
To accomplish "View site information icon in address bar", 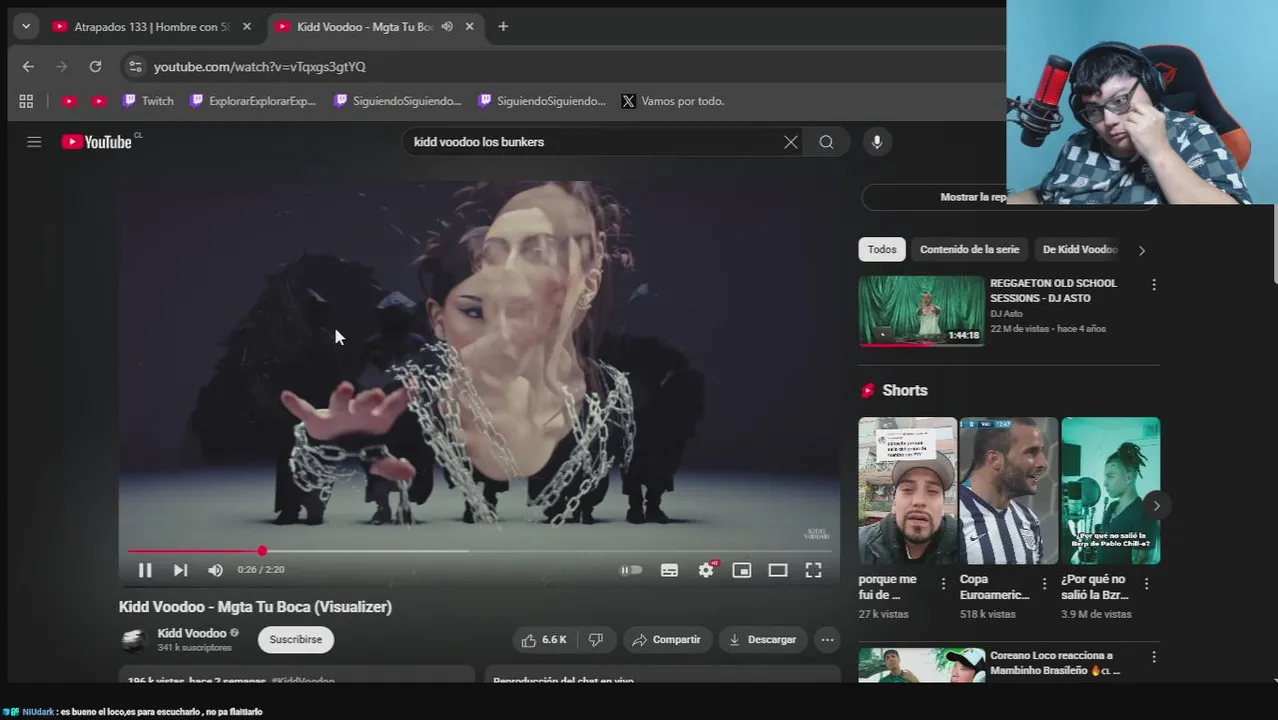I will [135, 67].
